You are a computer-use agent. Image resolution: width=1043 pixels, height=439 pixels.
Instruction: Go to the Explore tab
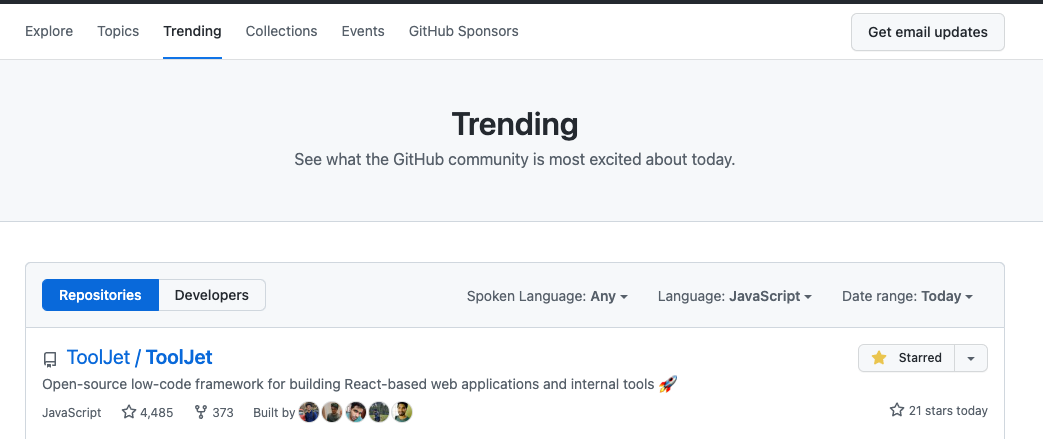49,31
